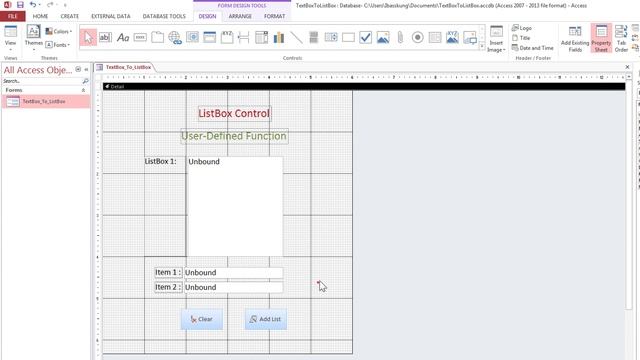Click the Undo arrow icon
Viewport: 640px width, 360px height.
tap(33, 5)
